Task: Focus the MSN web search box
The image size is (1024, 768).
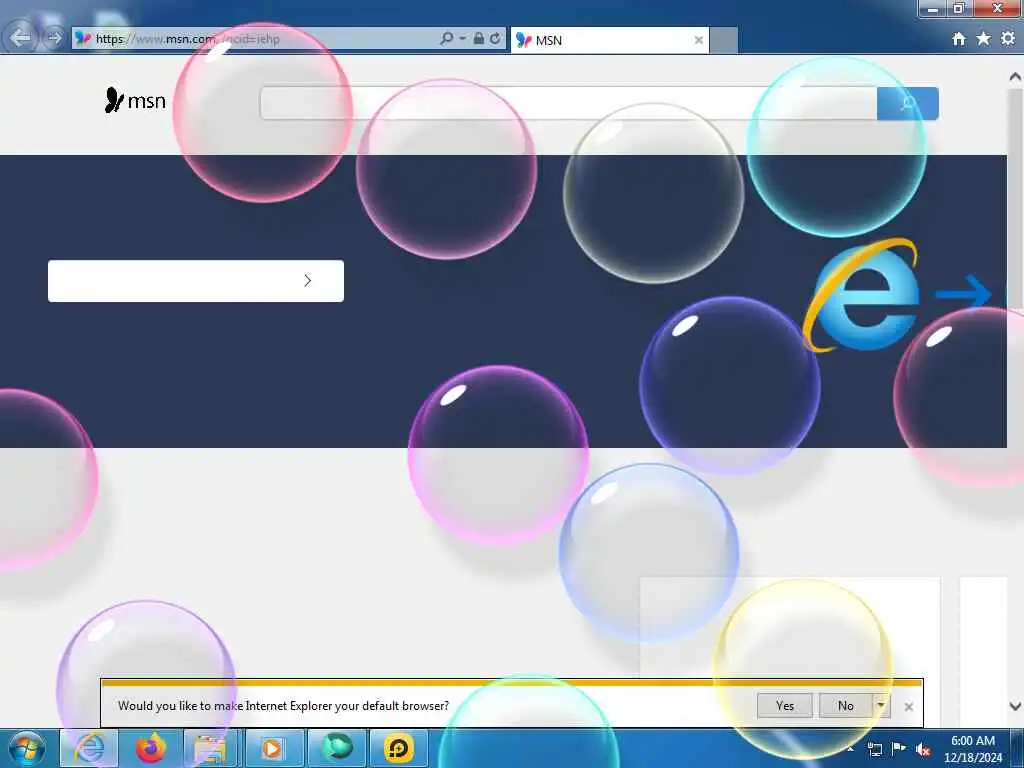Action: (x=568, y=103)
